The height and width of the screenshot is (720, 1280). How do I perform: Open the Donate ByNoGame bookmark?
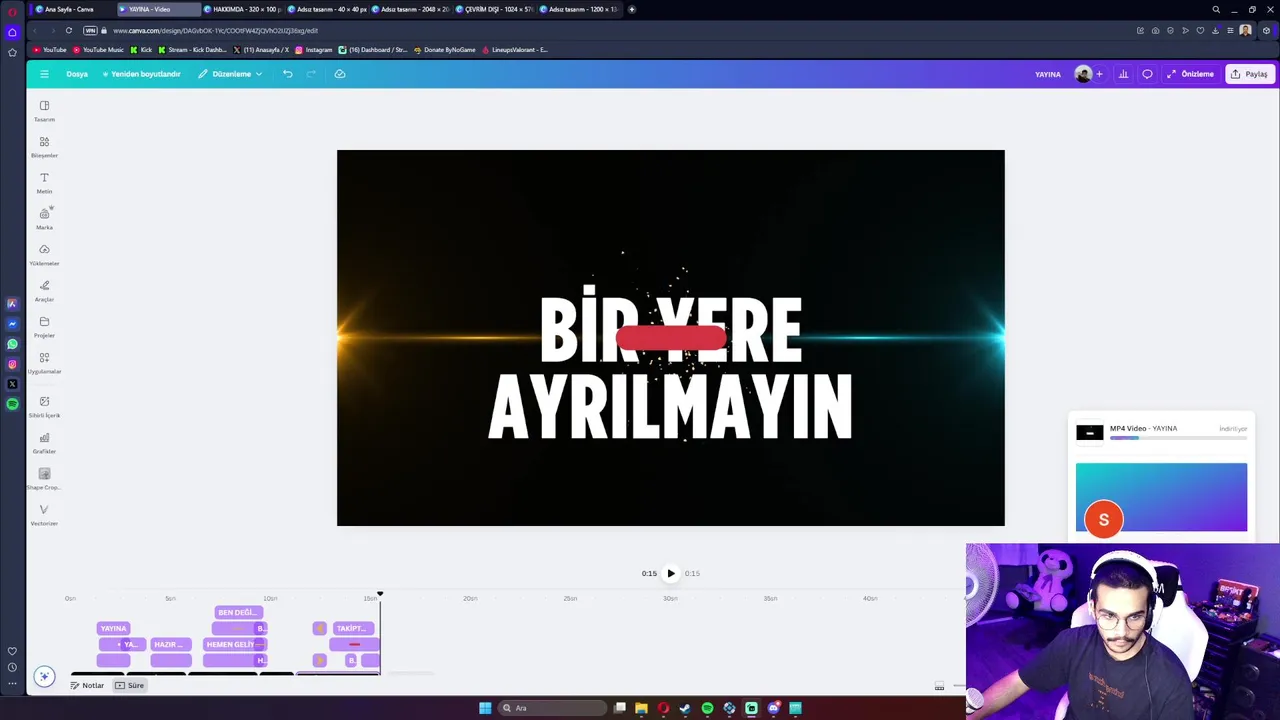click(444, 50)
